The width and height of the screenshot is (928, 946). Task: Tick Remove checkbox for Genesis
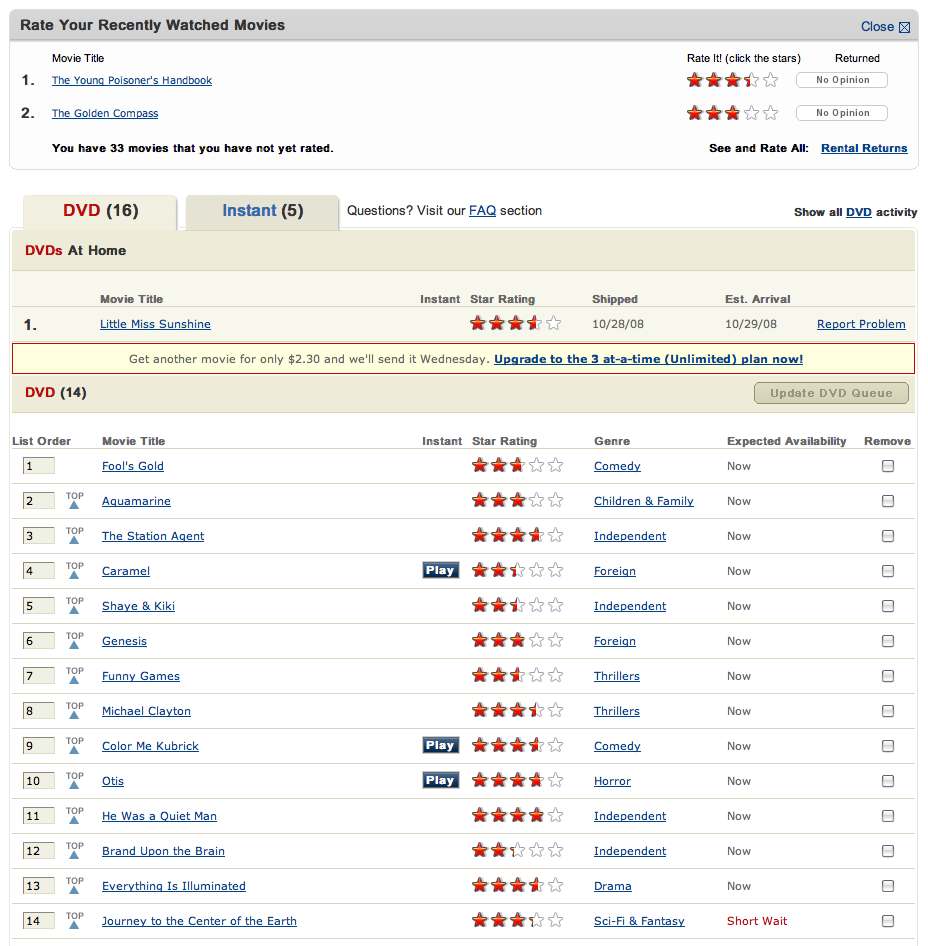(888, 641)
